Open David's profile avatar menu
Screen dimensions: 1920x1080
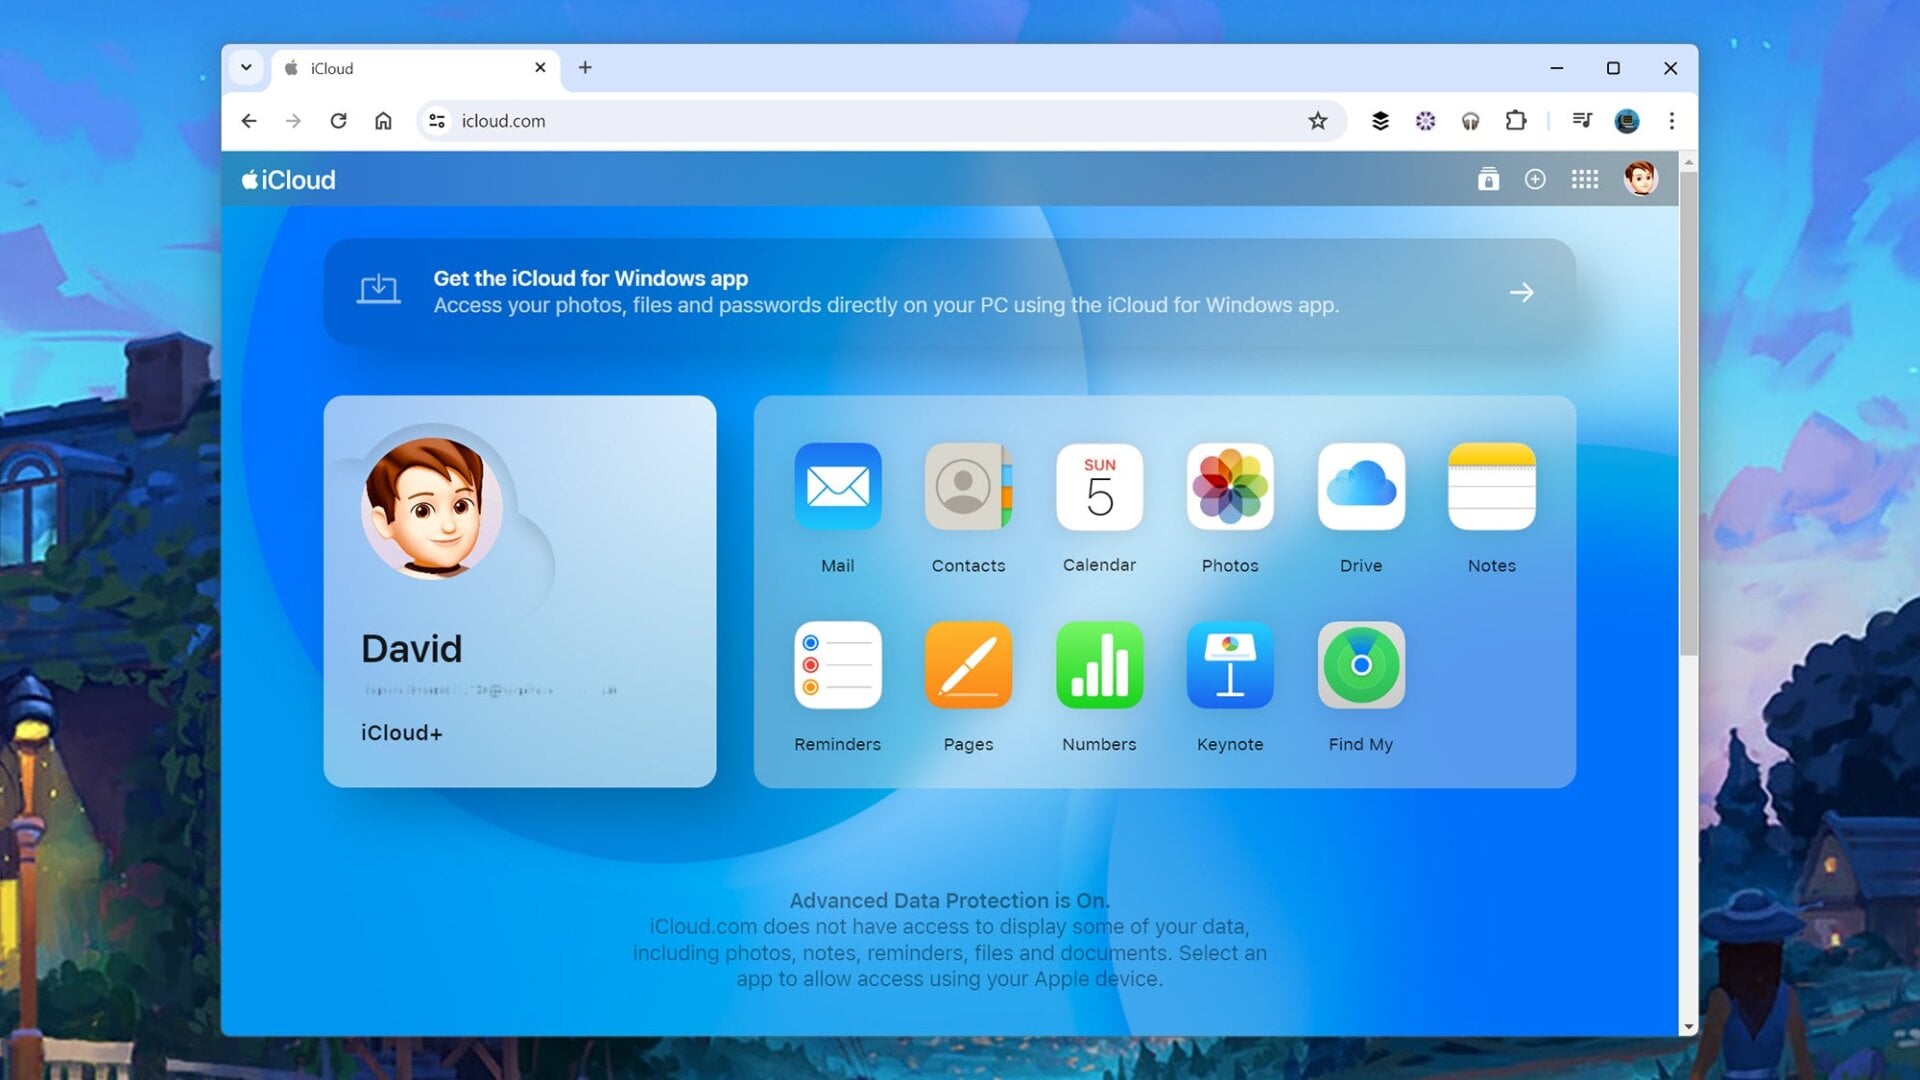click(x=1640, y=179)
